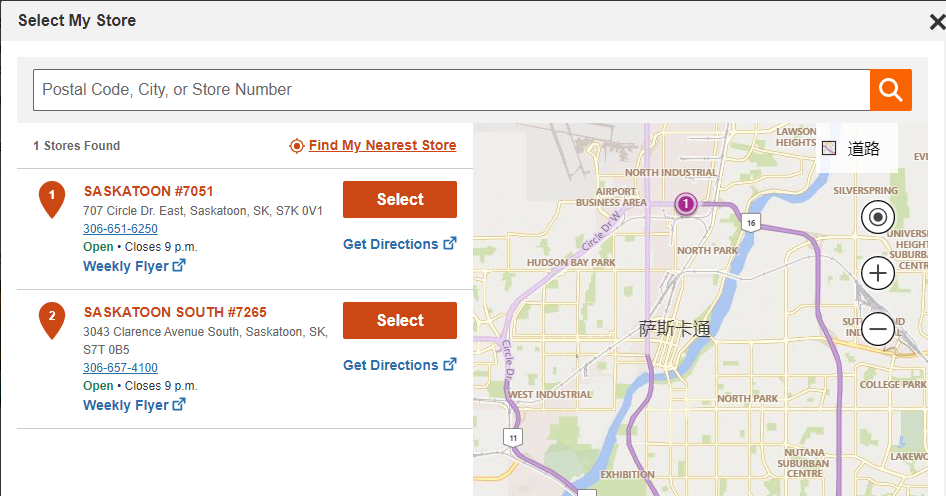The width and height of the screenshot is (946, 496).
Task: Click the orange store pin numbered 2
Action: point(52,319)
